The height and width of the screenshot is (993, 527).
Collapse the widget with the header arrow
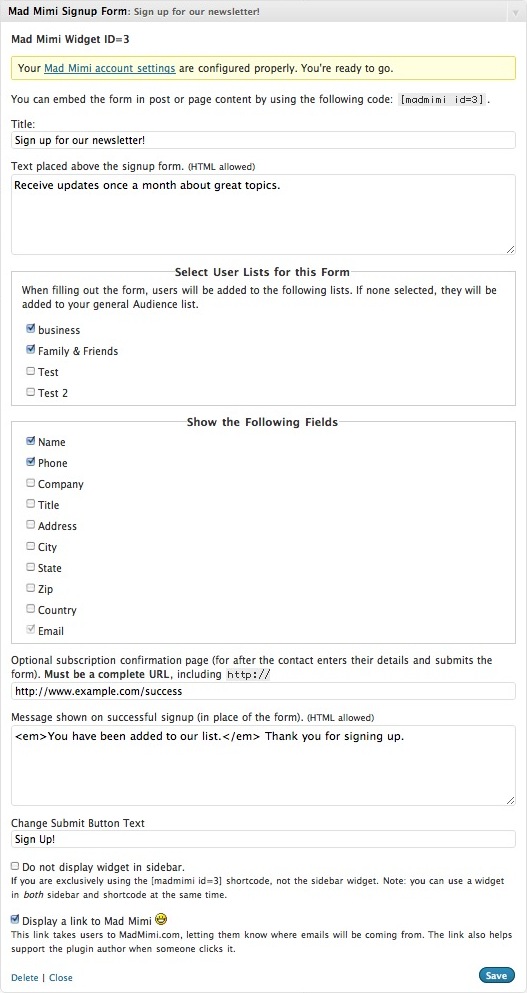514,11
